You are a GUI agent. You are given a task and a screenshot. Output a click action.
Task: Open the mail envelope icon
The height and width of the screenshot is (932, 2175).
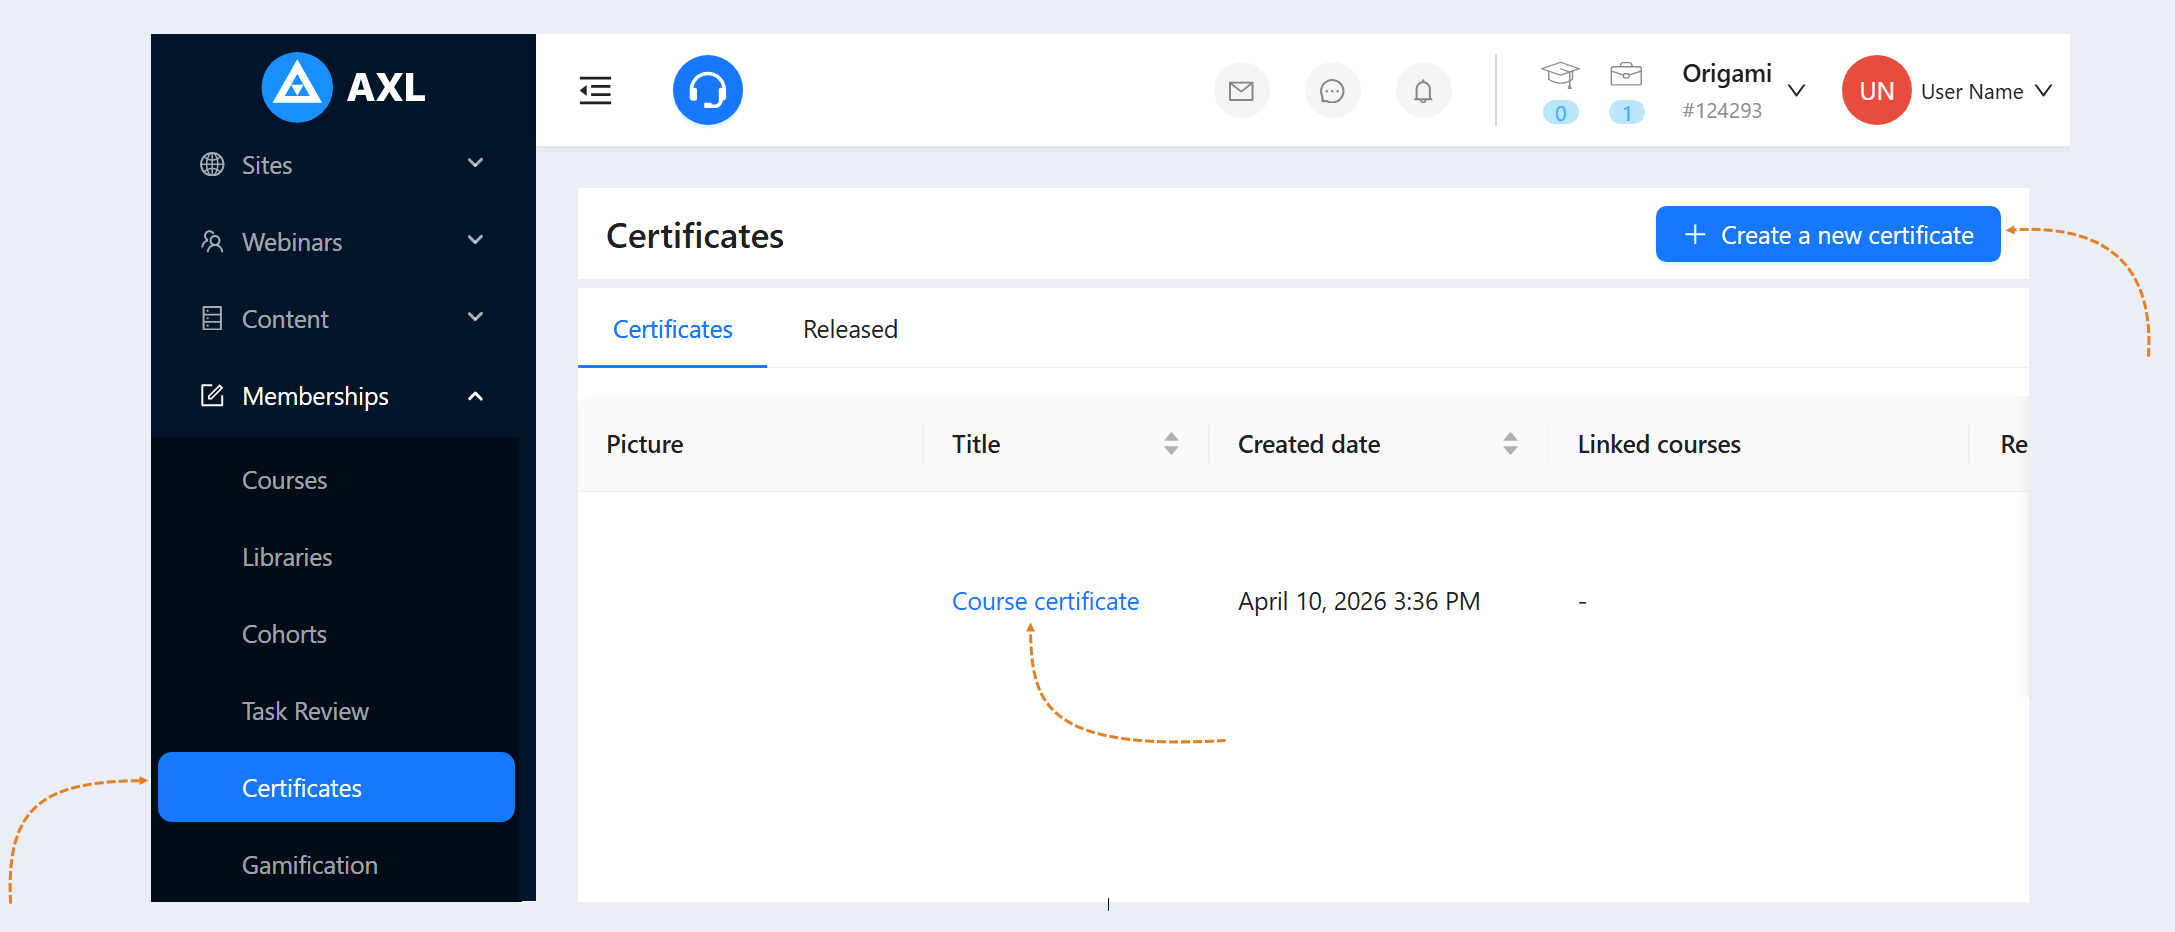(x=1241, y=91)
